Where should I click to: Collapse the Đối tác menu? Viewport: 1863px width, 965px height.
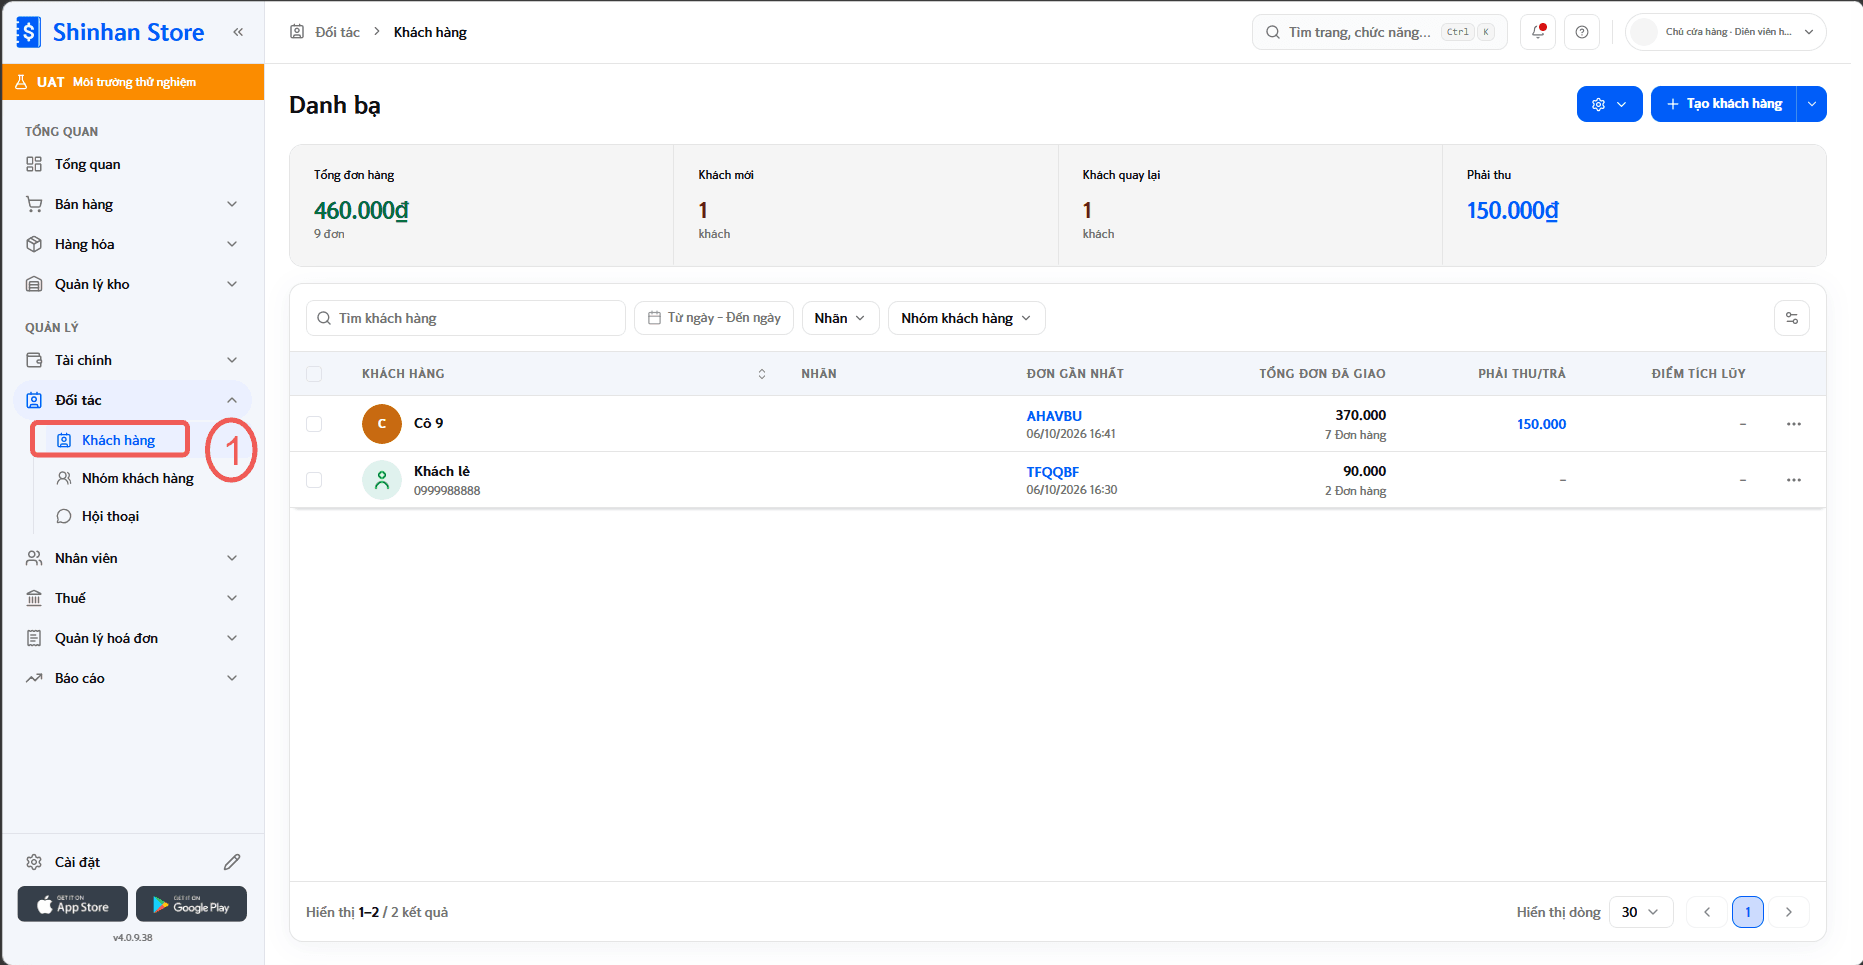pos(133,400)
